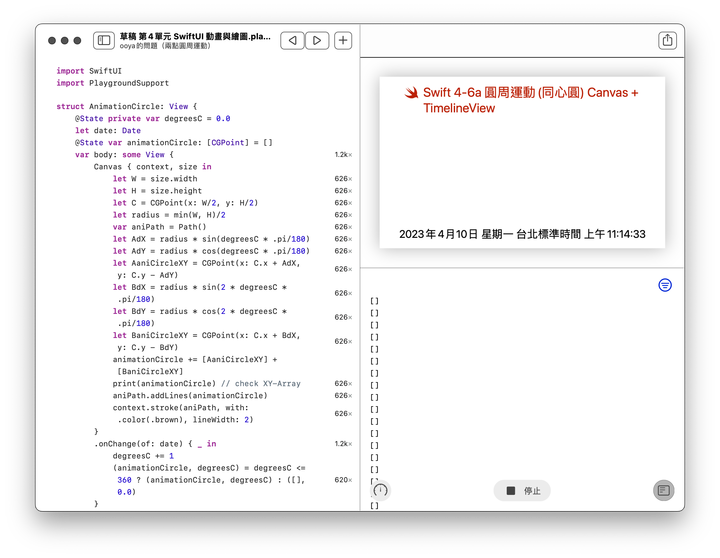Screen dimensions: 720x558
Task: Minimize the playground window
Action: (x=65, y=40)
